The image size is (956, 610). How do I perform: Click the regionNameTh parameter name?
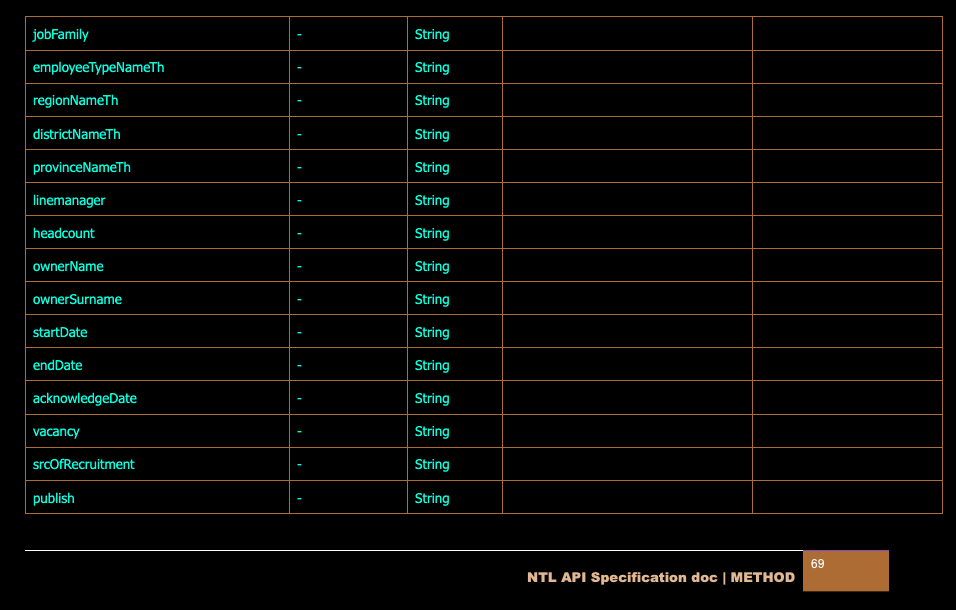tap(75, 101)
